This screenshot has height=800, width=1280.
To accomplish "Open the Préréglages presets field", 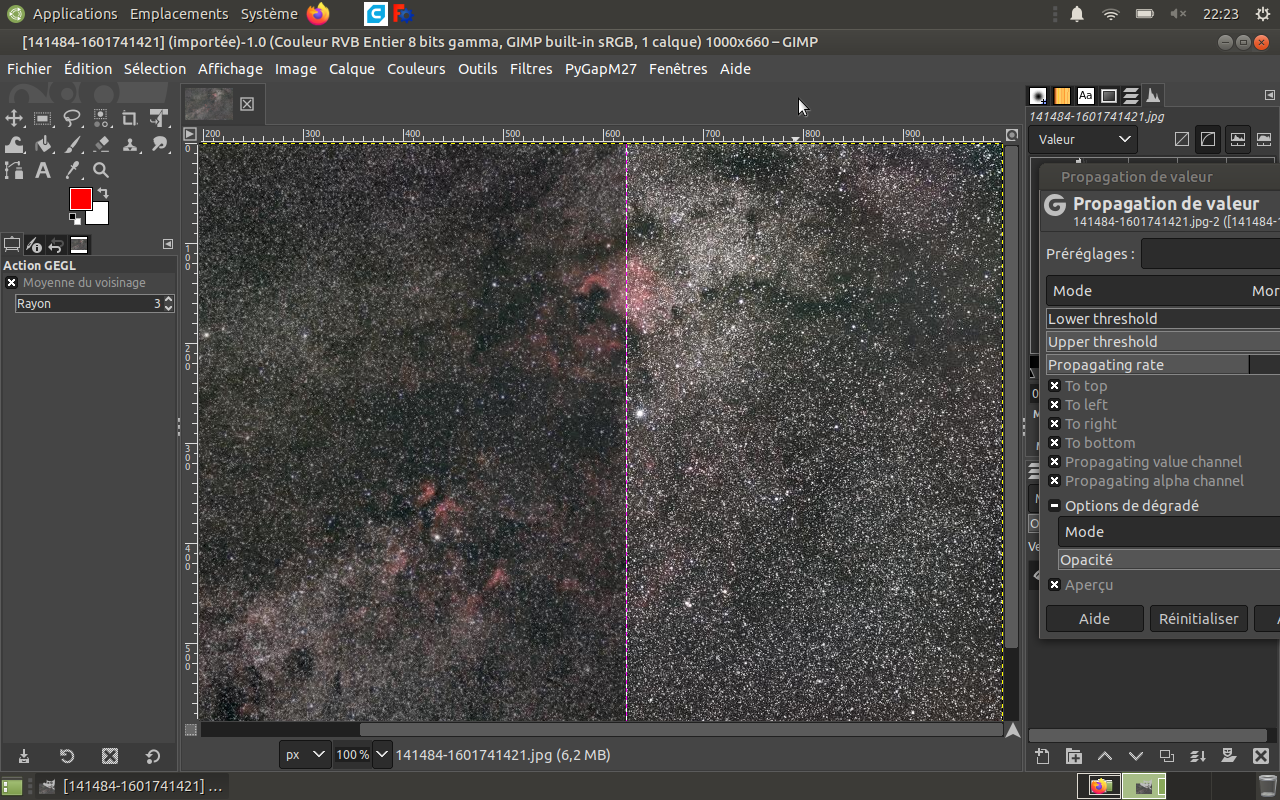I will [1210, 254].
